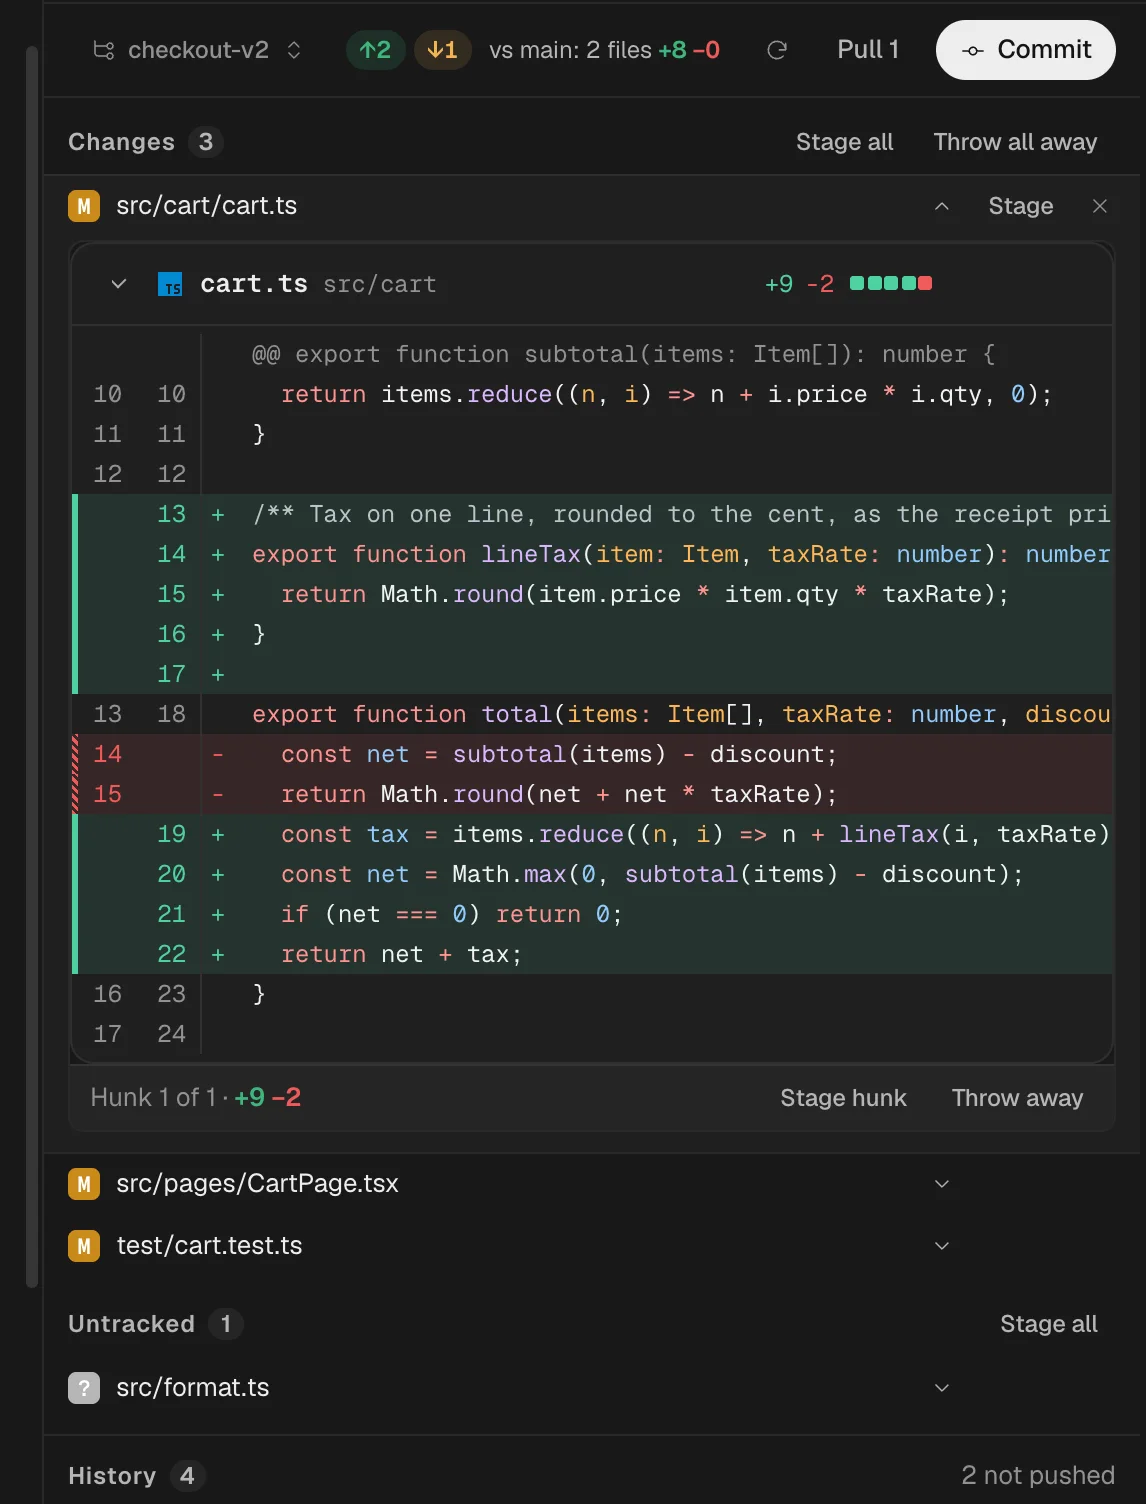Click the 2 commits ahead badge
This screenshot has height=1504, width=1146.
point(375,50)
